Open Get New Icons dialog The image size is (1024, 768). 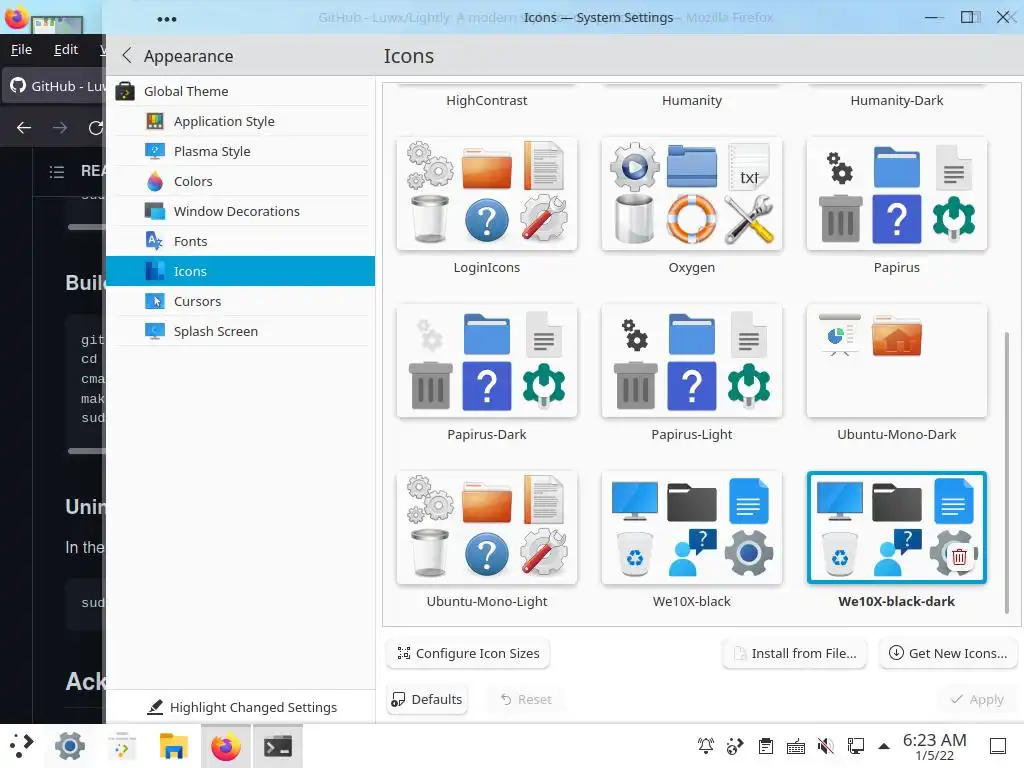[948, 654]
